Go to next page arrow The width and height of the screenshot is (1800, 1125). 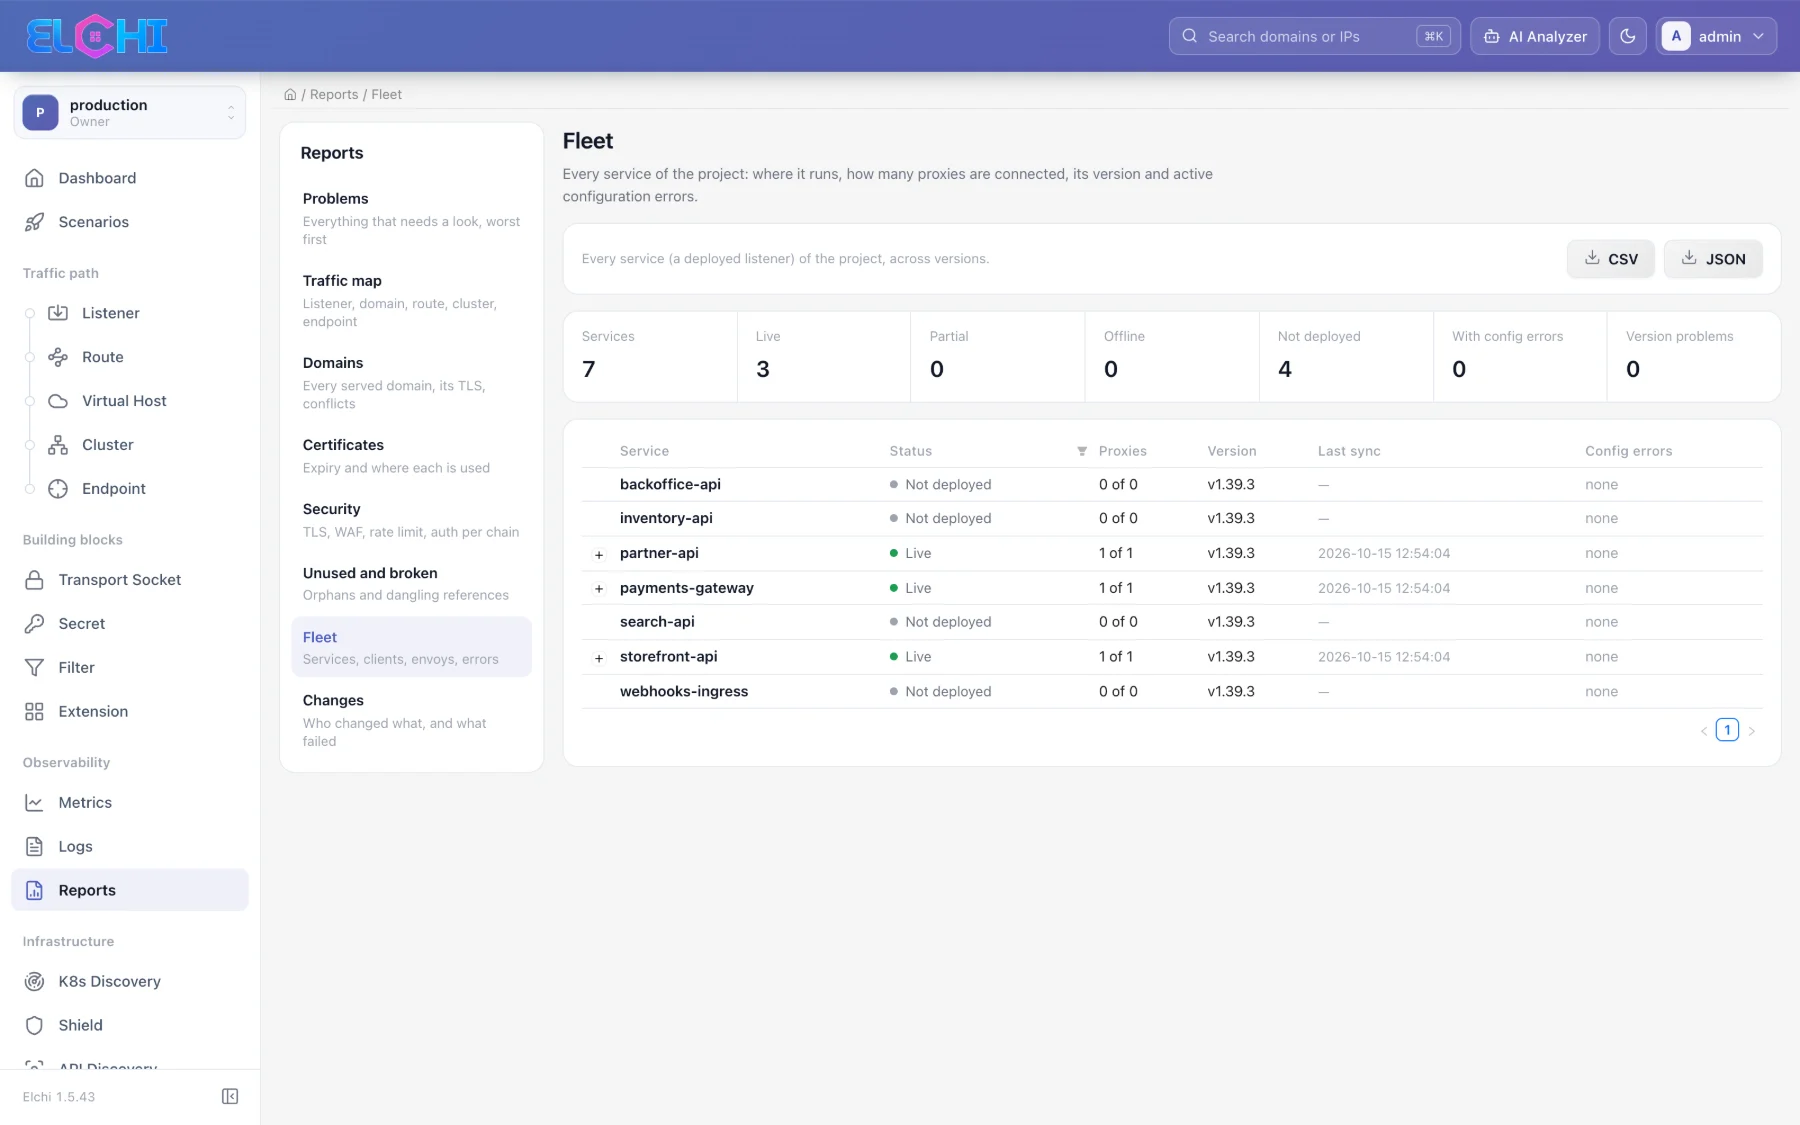1752,731
